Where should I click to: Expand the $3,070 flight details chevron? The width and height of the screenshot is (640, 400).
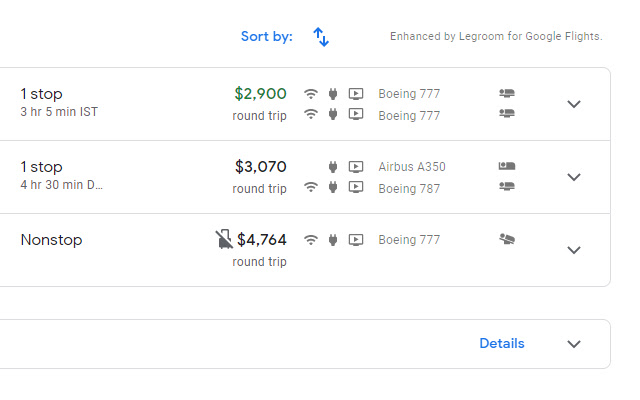[x=574, y=177]
